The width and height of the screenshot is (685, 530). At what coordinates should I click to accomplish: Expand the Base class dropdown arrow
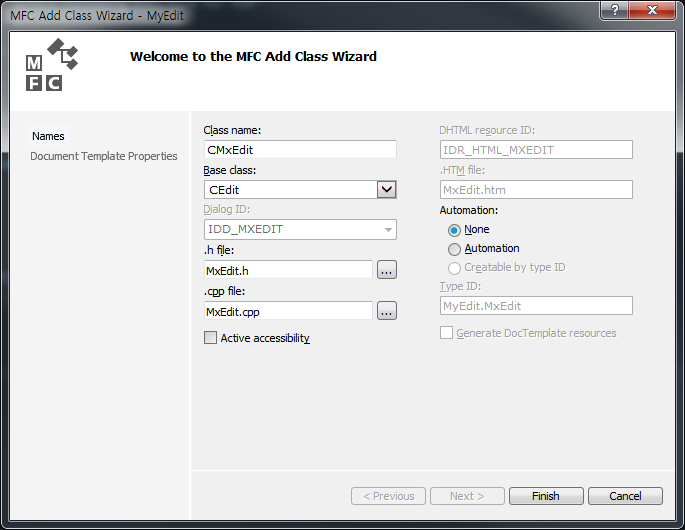(x=387, y=190)
